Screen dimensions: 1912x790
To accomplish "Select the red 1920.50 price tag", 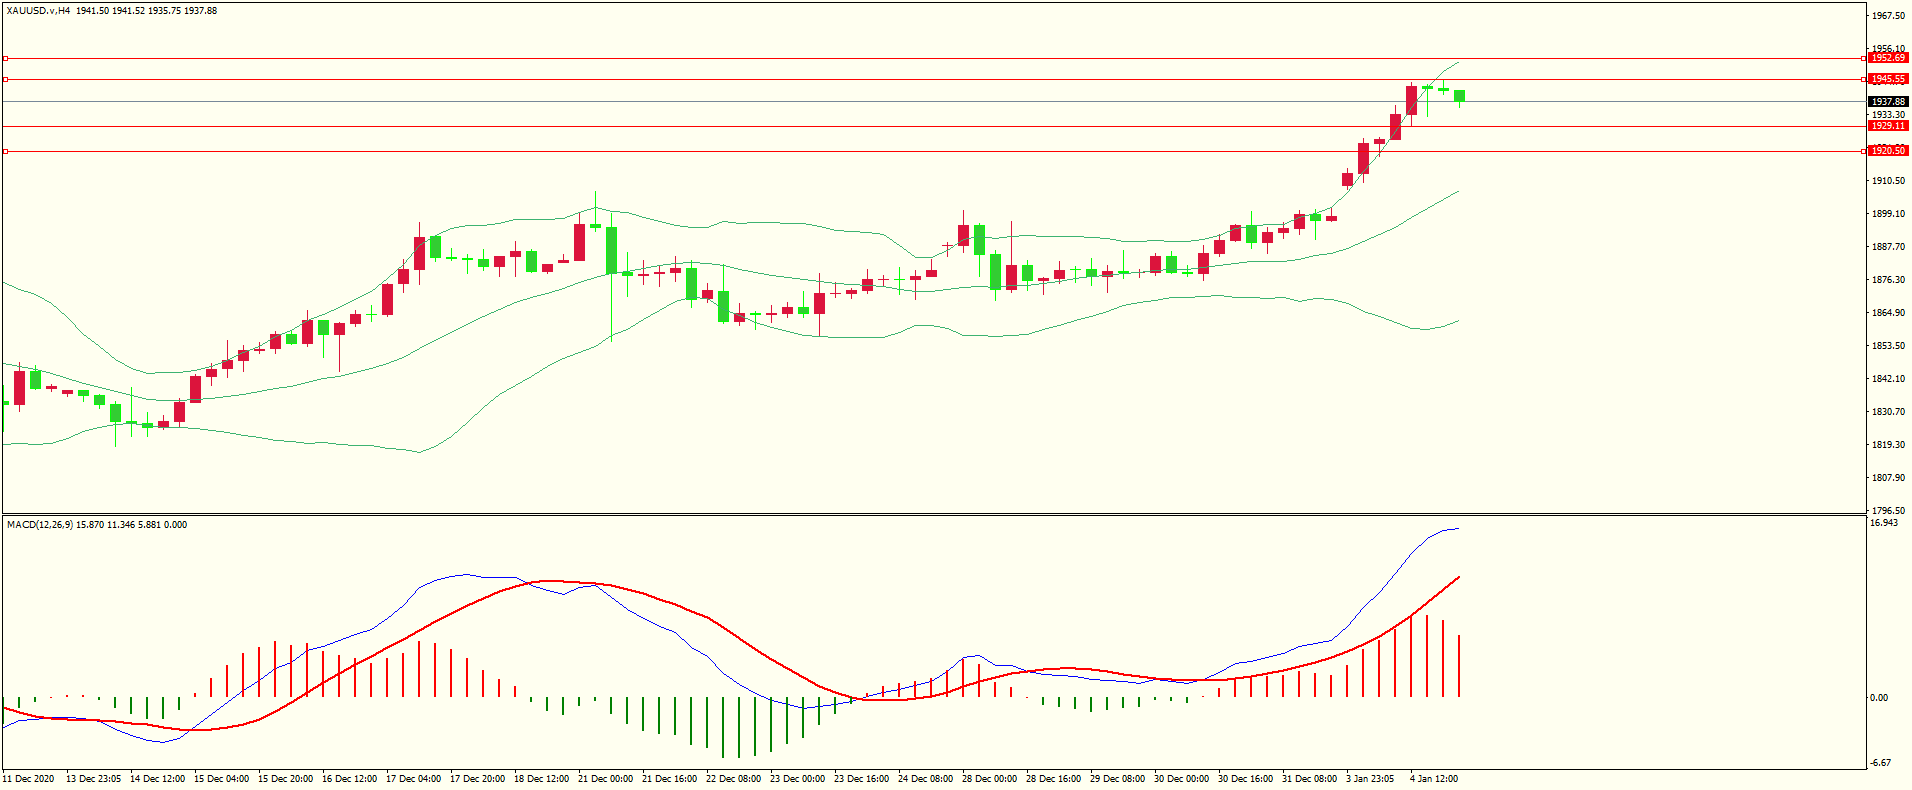I will click(x=1889, y=151).
